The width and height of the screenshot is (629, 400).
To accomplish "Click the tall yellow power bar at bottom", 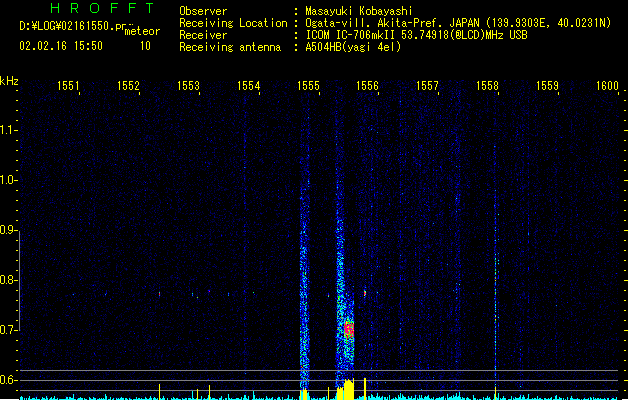I will tap(349, 389).
